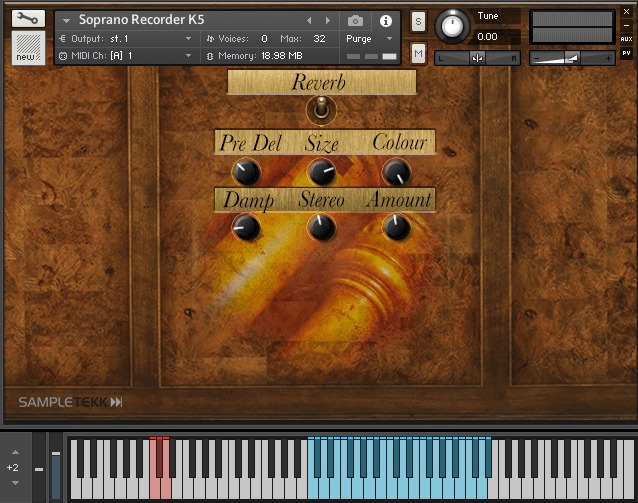Click the AUX button at right edge

[x=627, y=39]
